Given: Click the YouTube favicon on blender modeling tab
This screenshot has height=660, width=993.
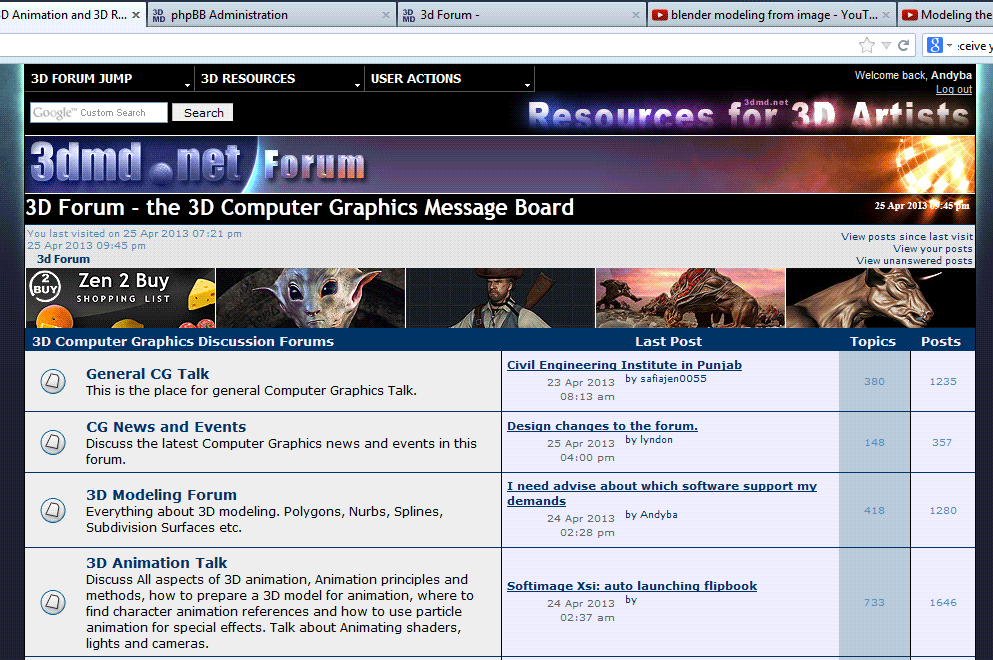Looking at the screenshot, I should (x=660, y=15).
